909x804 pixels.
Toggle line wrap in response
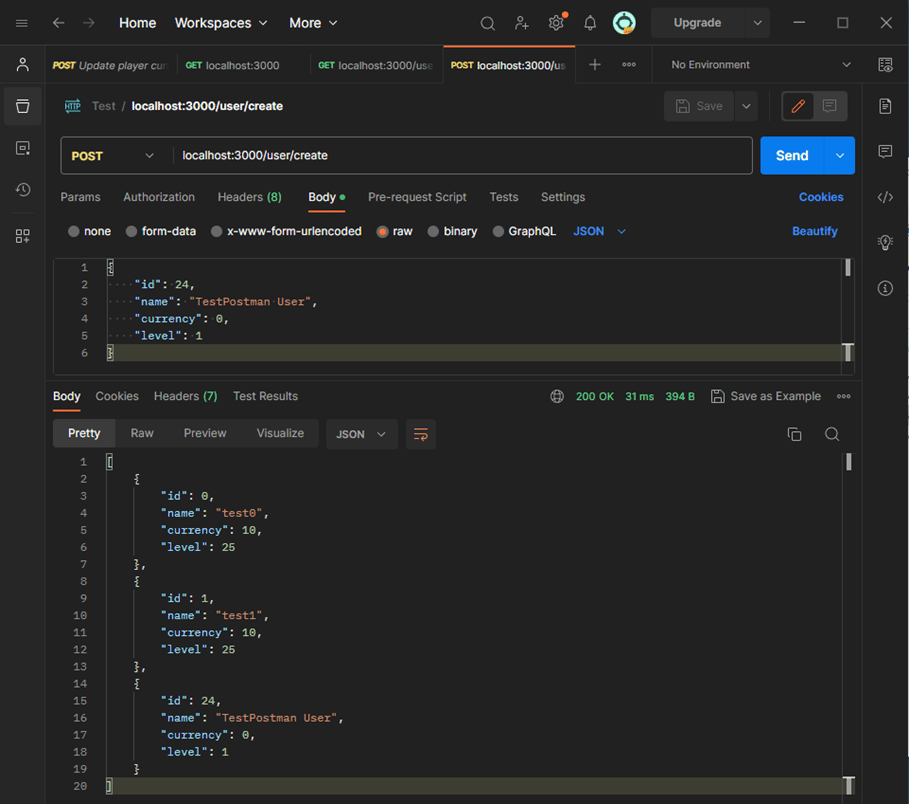click(x=421, y=434)
